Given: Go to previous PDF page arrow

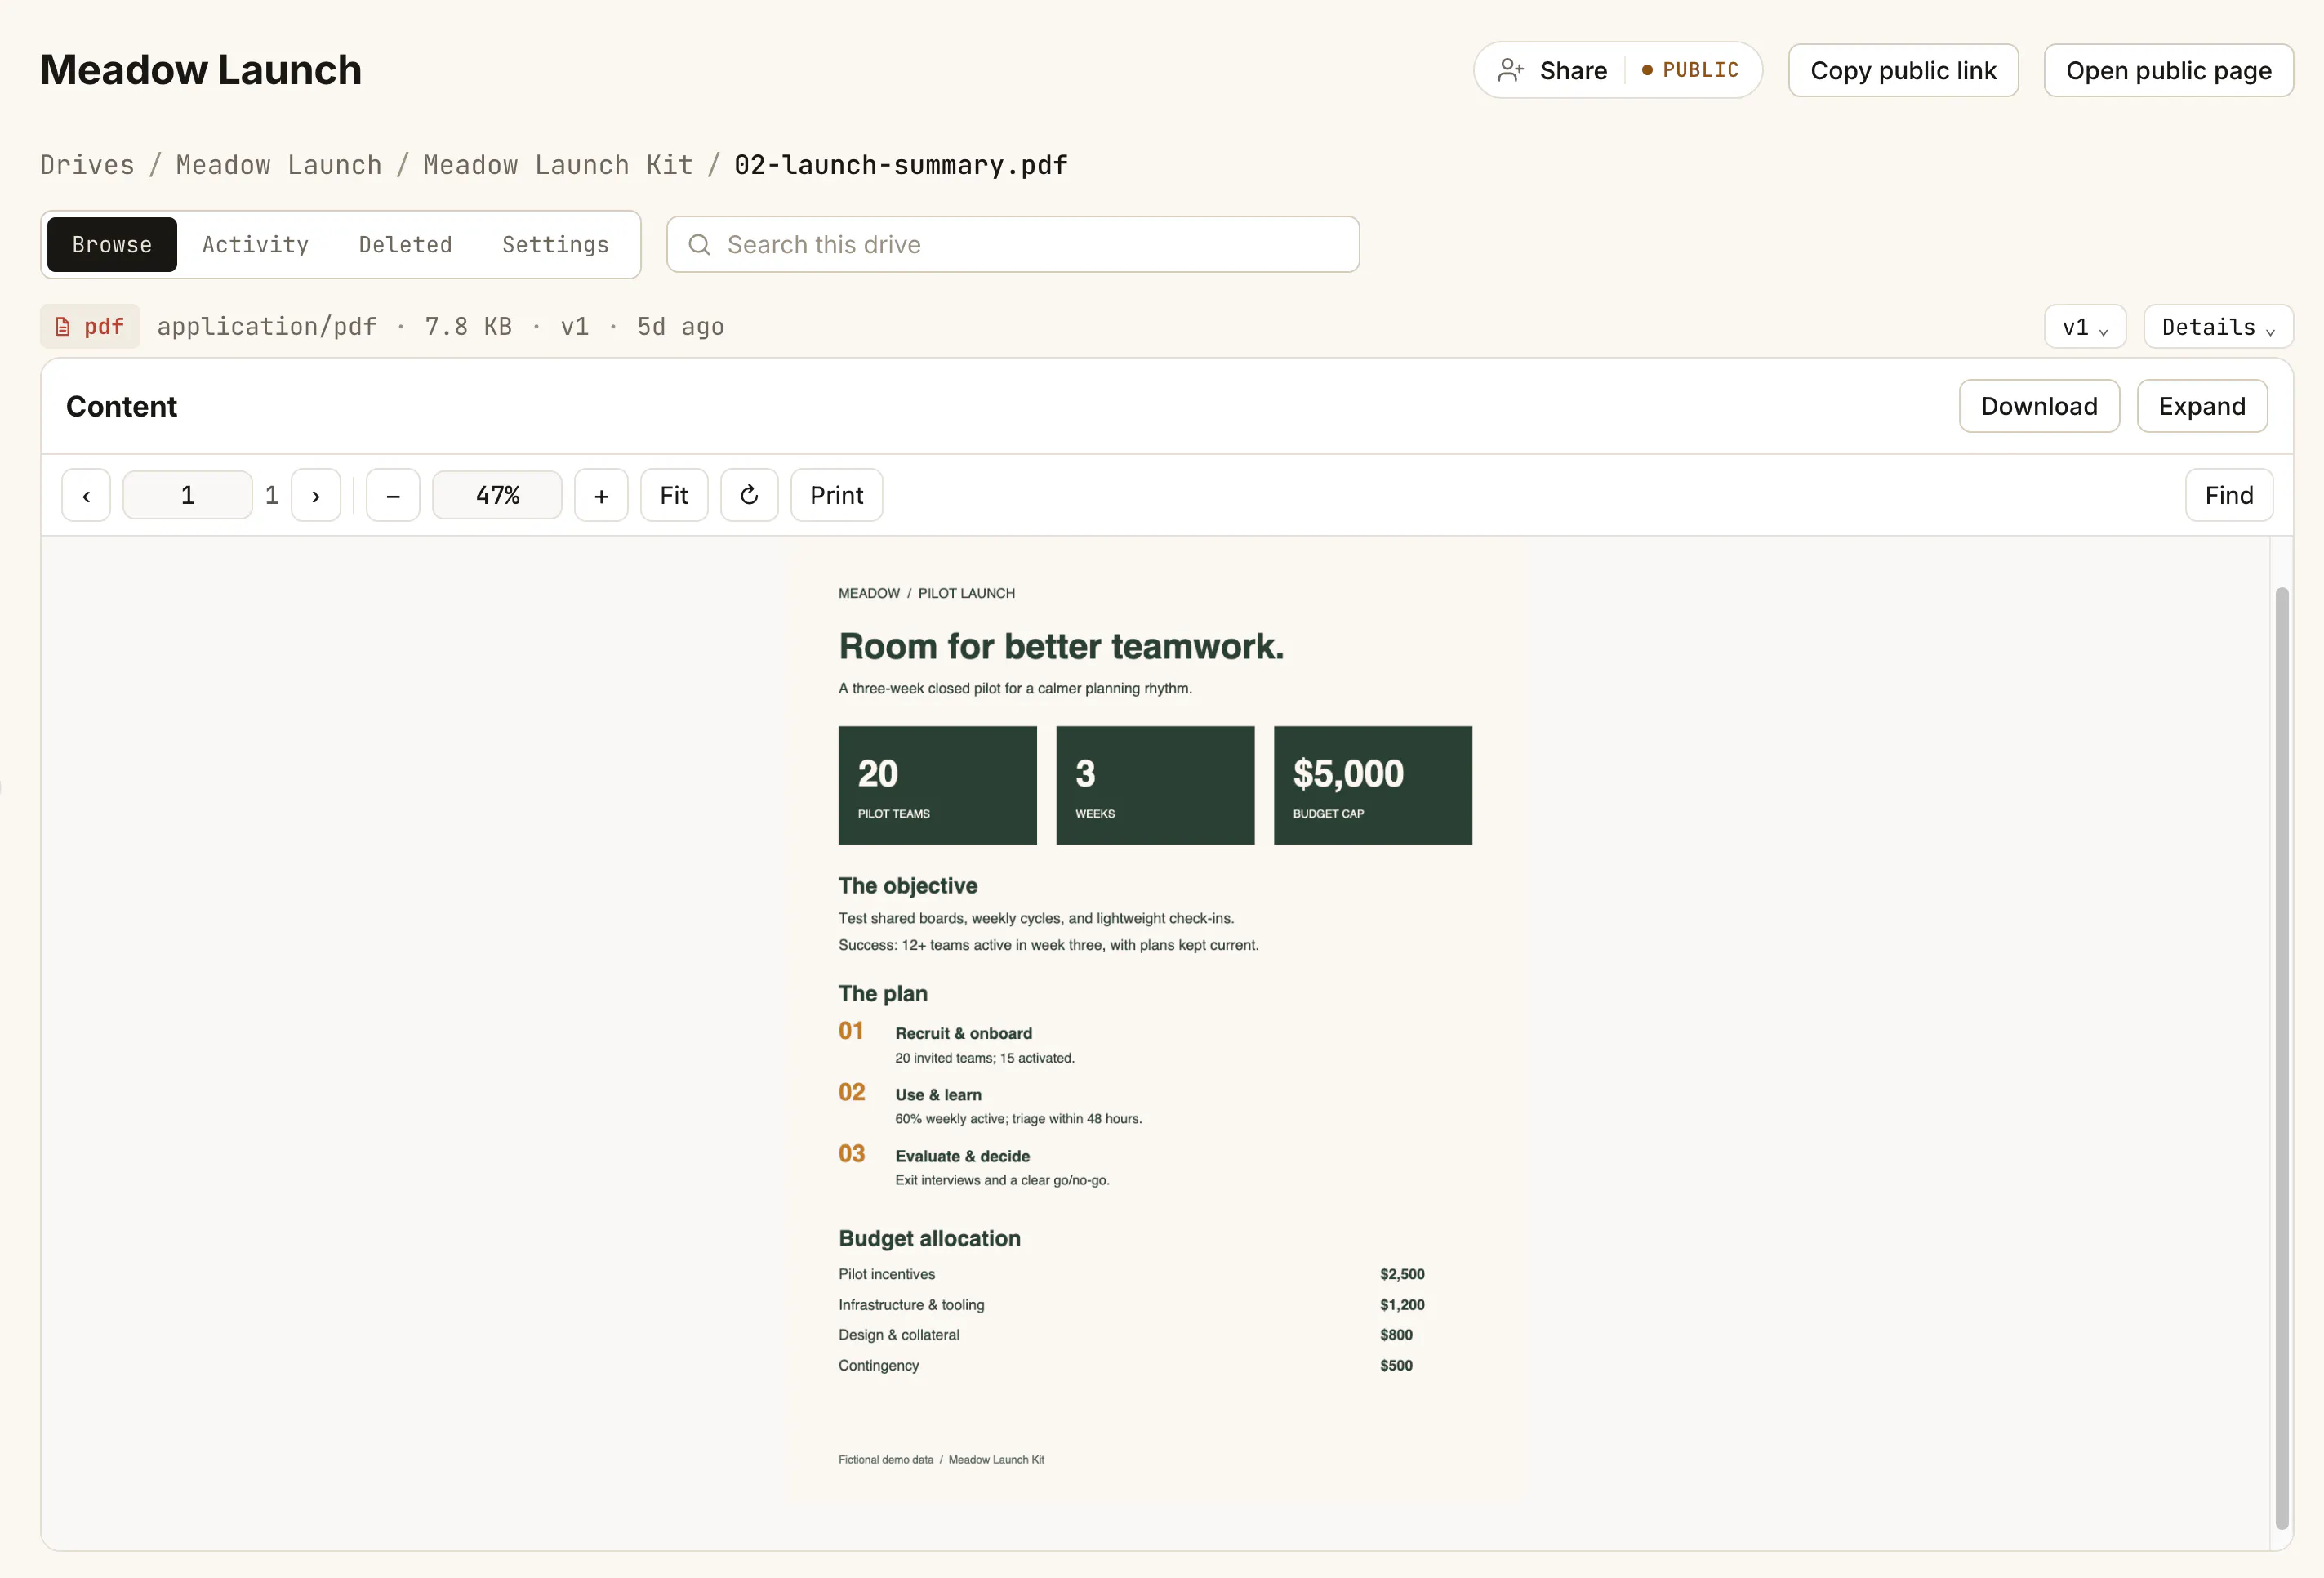Looking at the screenshot, I should (86, 495).
